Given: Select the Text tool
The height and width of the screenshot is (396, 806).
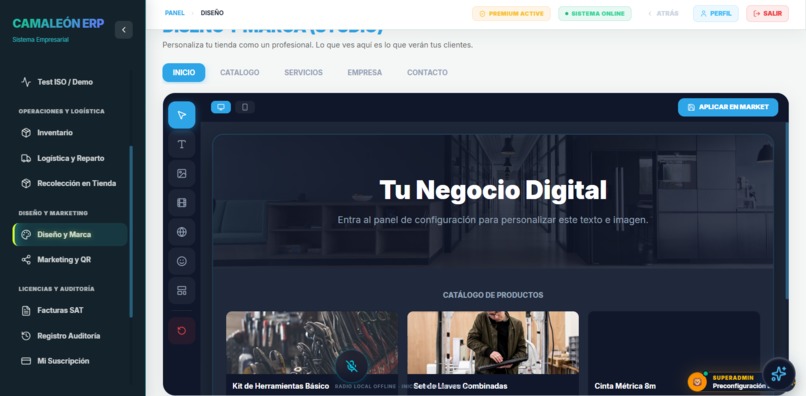Looking at the screenshot, I should point(181,144).
